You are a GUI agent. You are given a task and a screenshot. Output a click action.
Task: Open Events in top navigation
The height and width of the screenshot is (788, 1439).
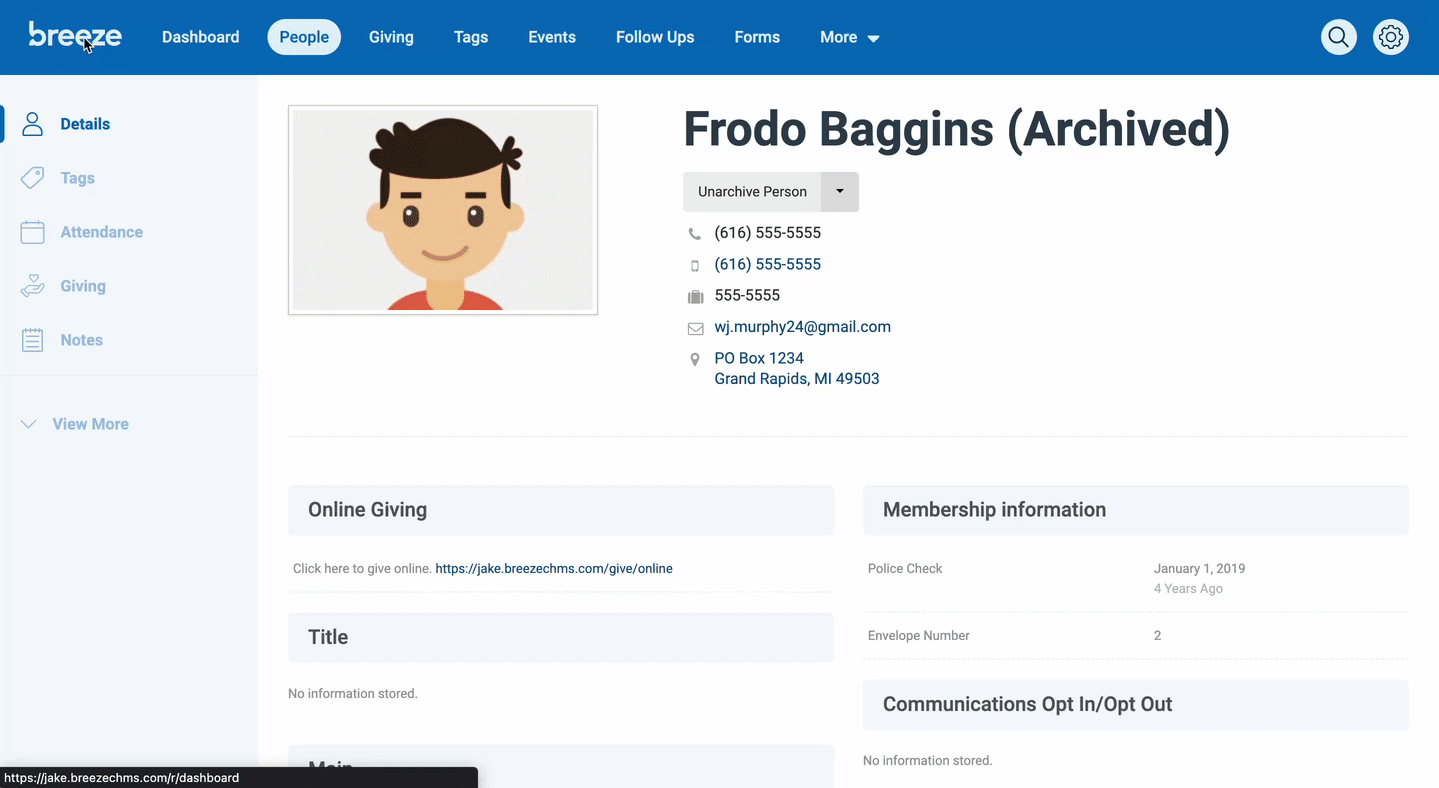click(552, 37)
